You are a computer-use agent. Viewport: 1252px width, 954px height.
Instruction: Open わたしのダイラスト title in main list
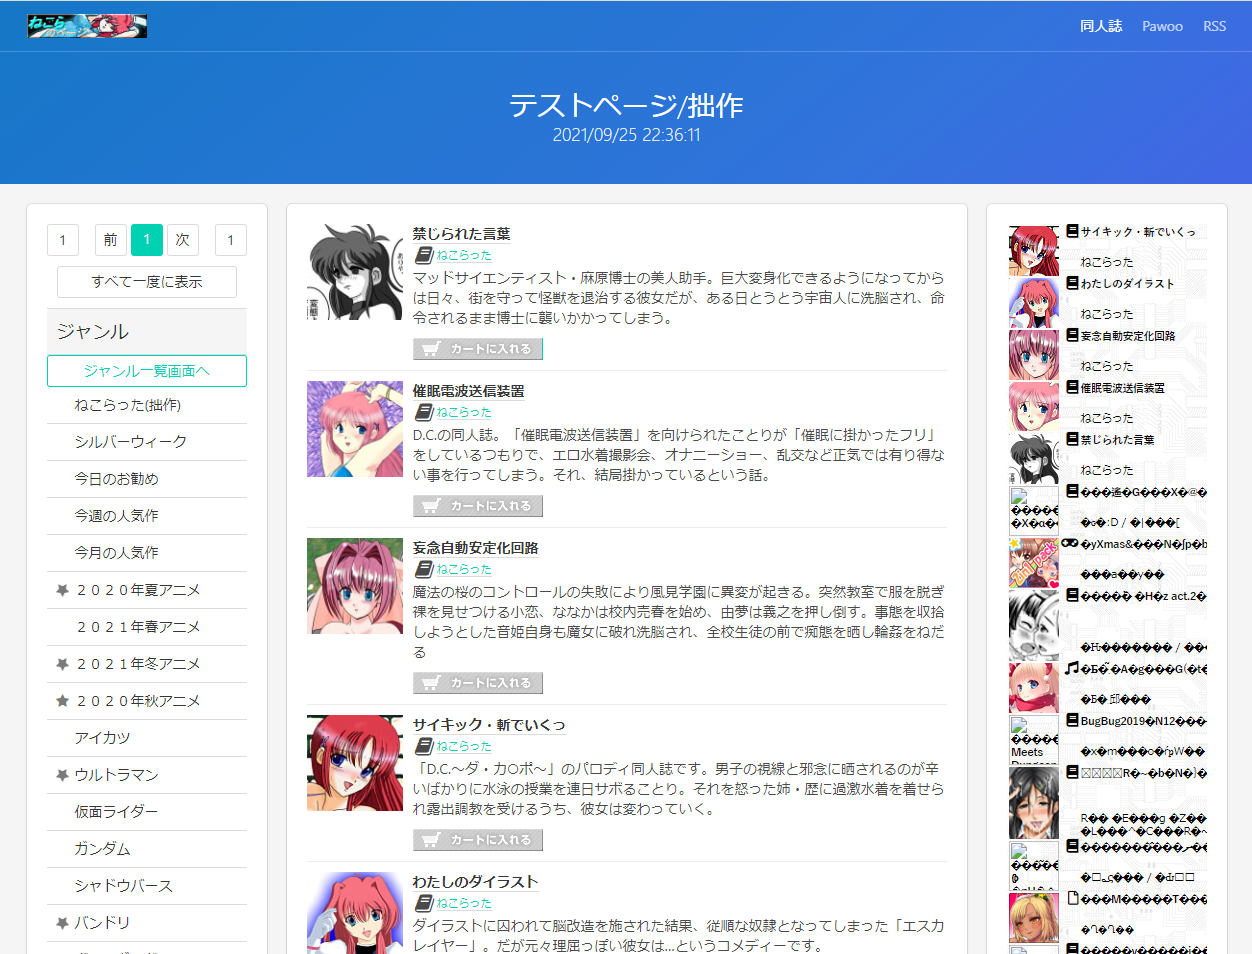click(476, 882)
